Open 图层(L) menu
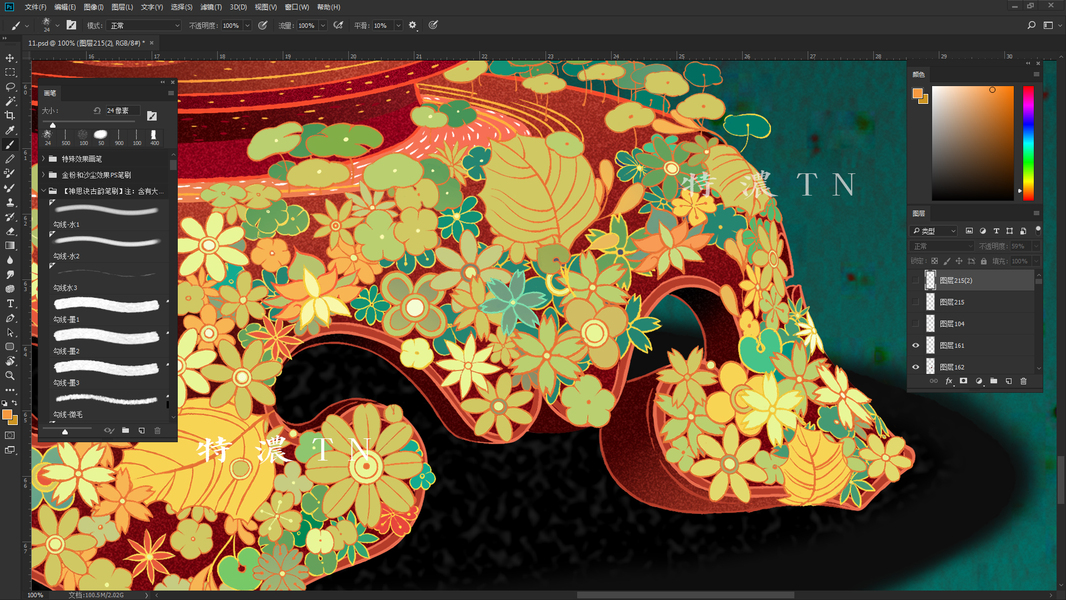Screen dimensions: 1066x600 [x=122, y=7]
